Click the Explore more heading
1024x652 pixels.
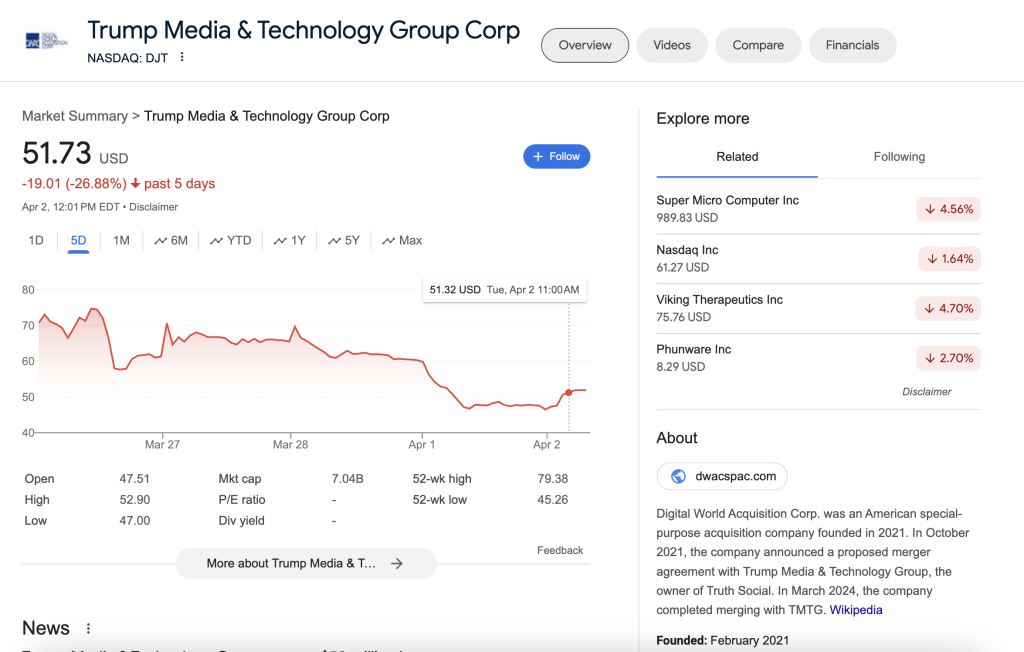703,119
